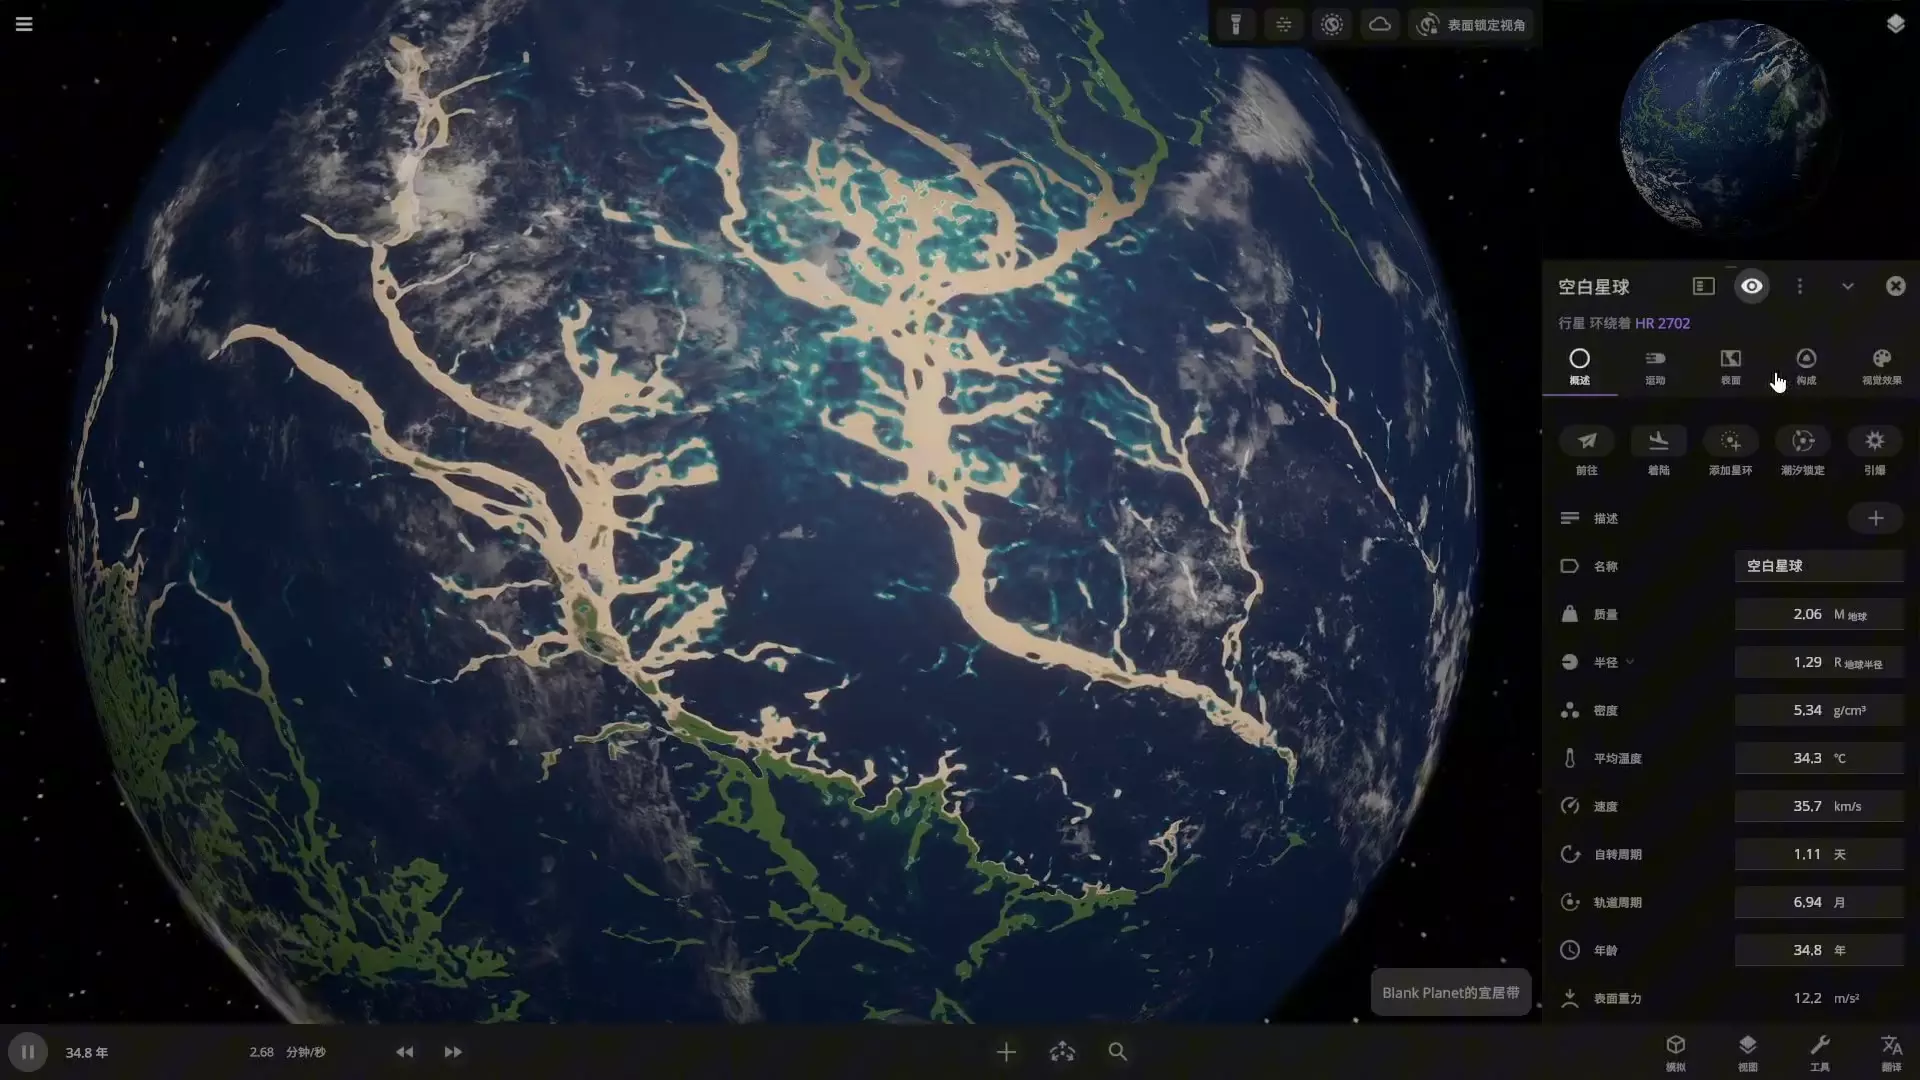This screenshot has height=1080, width=1920.
Task: Click the plus add object icon
Action: [x=1006, y=1052]
